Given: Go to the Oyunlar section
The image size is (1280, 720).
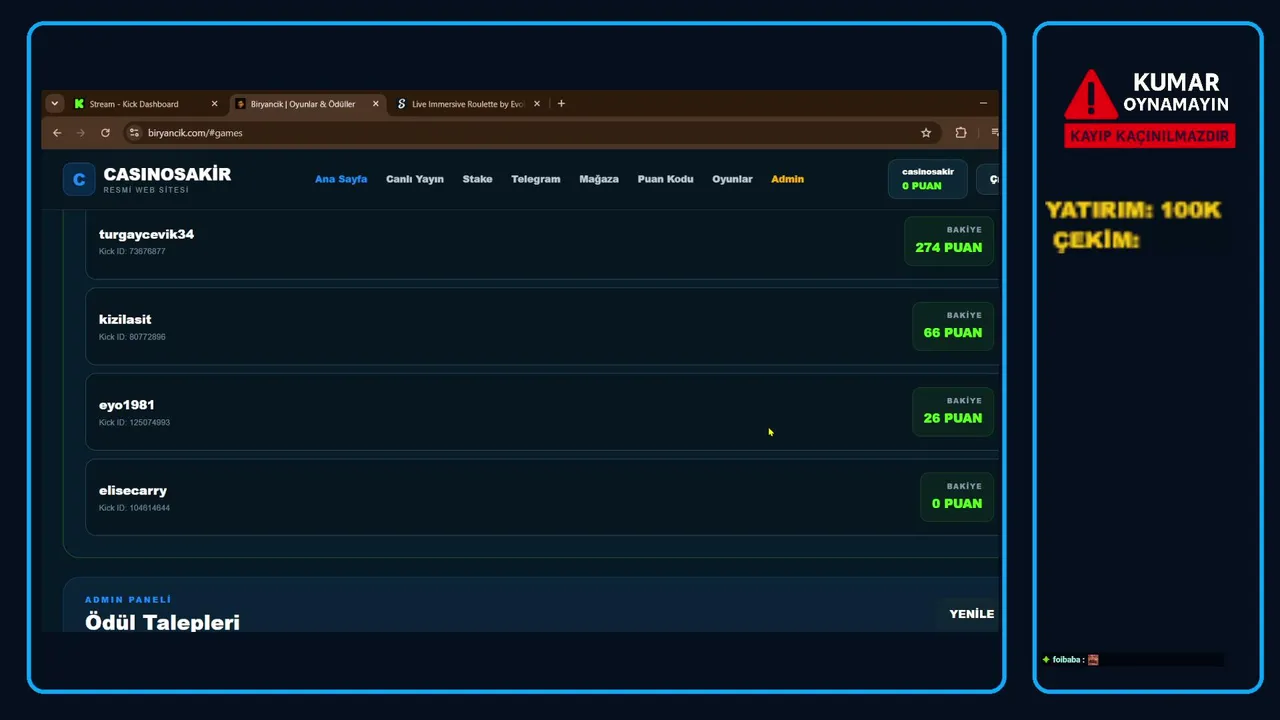Looking at the screenshot, I should click(x=732, y=179).
